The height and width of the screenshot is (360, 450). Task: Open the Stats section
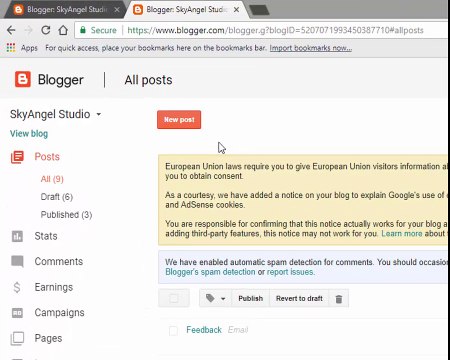(46, 236)
